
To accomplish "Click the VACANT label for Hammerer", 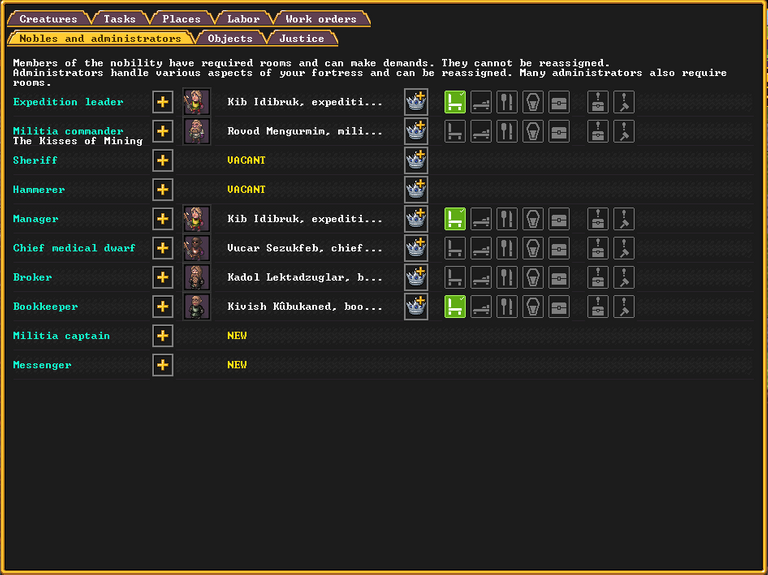I will coord(246,190).
